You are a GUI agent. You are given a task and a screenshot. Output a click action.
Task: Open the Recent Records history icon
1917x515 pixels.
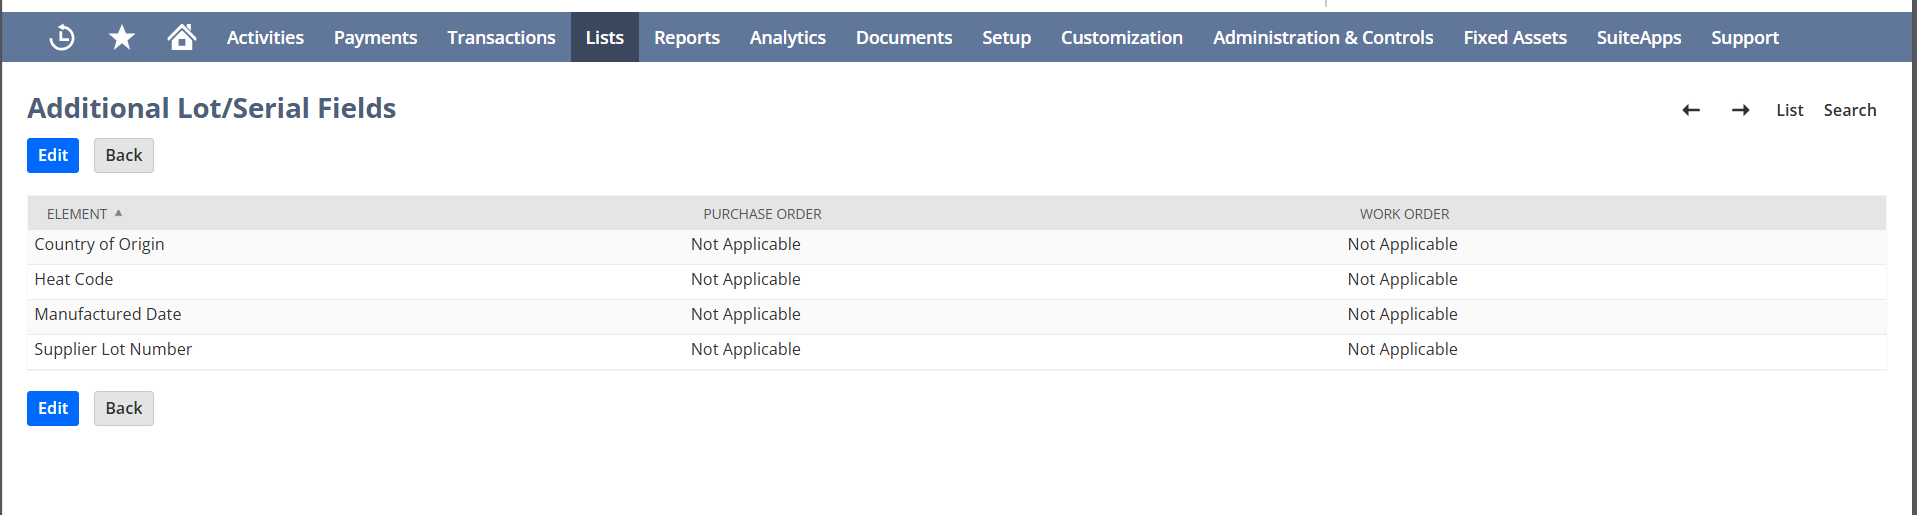pyautogui.click(x=62, y=38)
